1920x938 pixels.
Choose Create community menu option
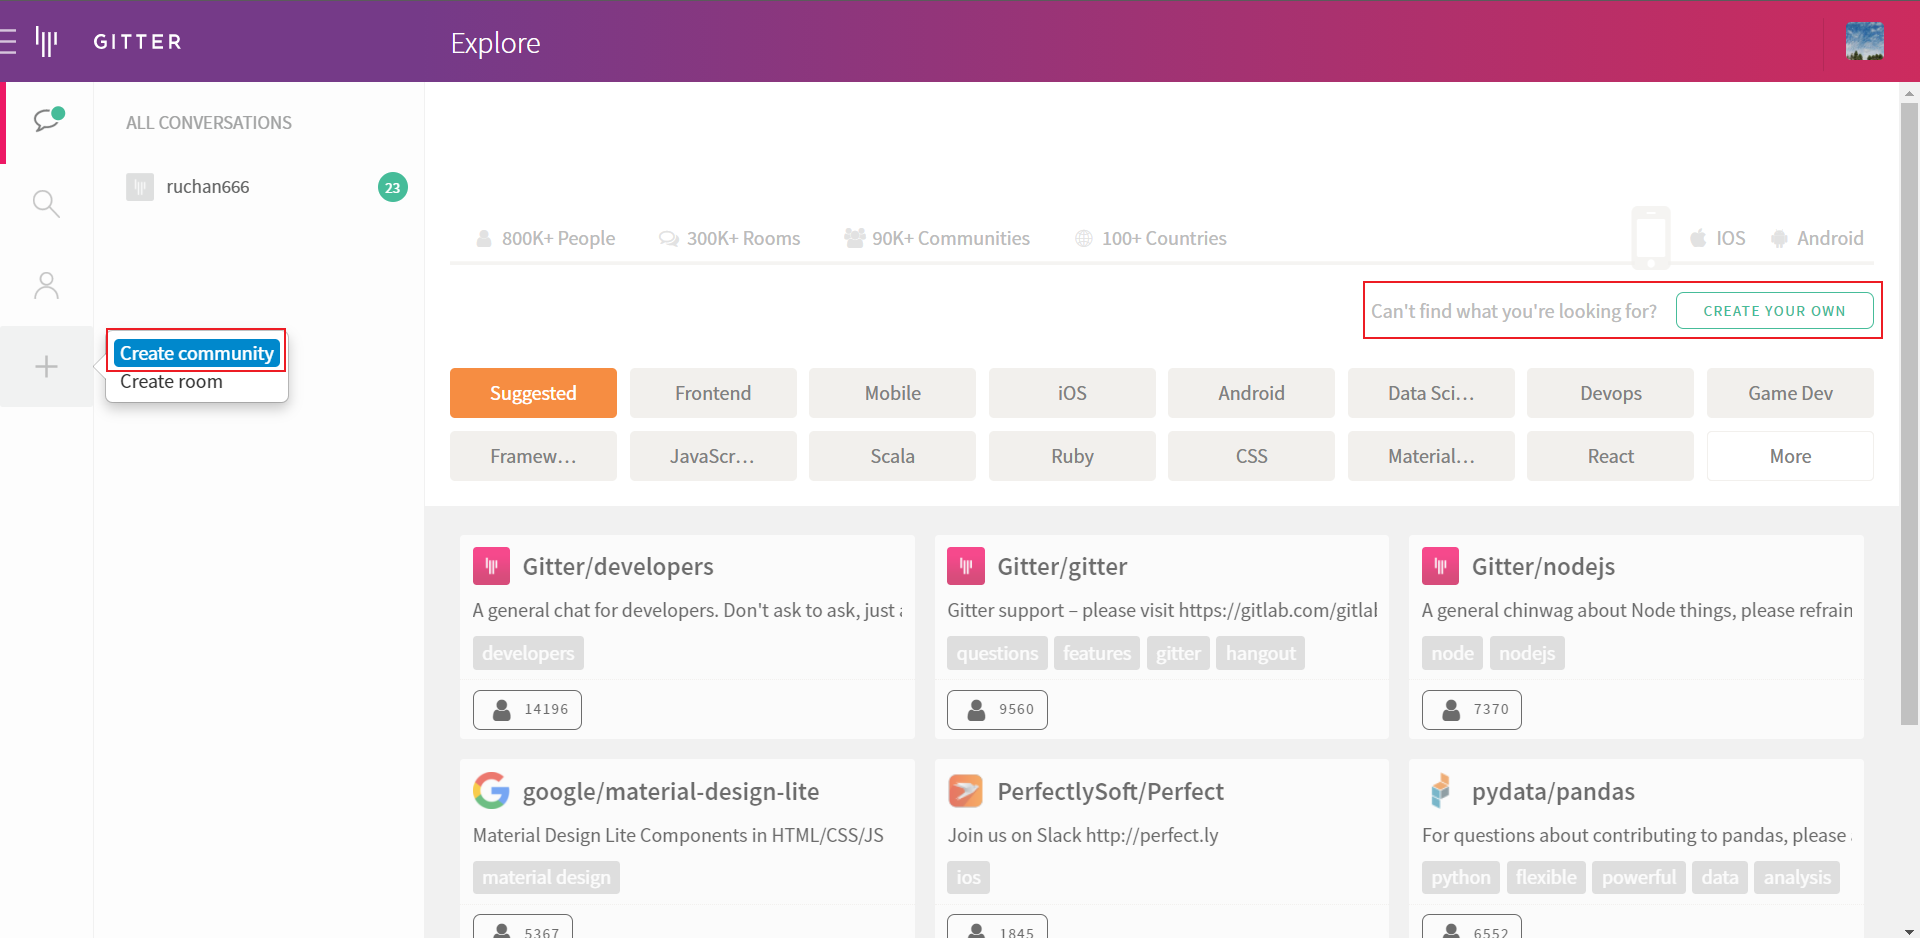pos(197,353)
